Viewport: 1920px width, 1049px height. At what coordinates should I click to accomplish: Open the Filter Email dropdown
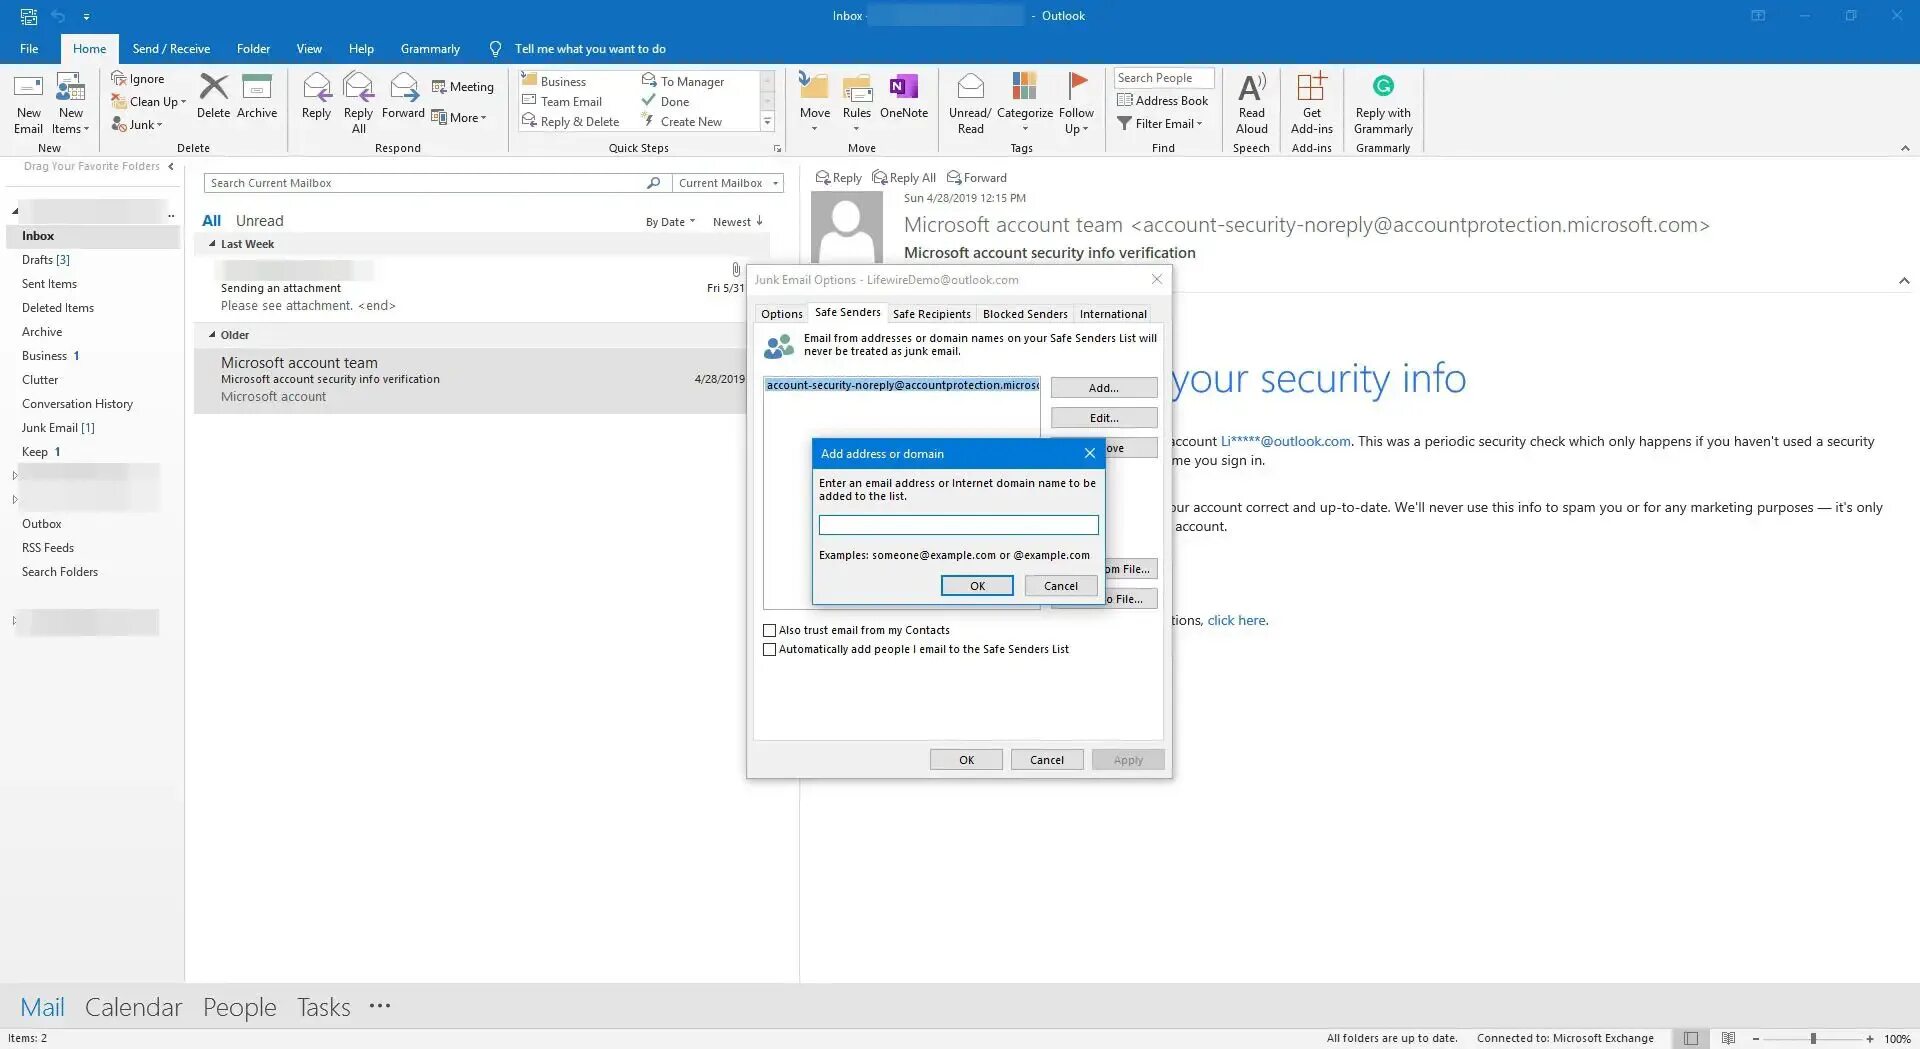(1160, 124)
